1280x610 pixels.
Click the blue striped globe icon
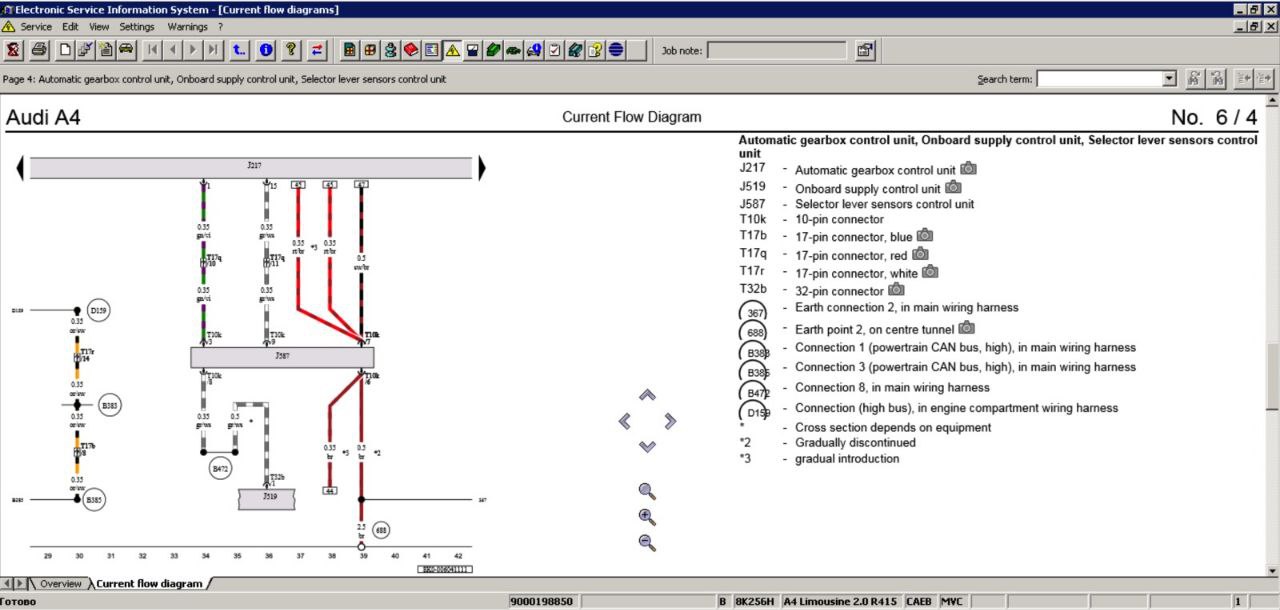615,49
